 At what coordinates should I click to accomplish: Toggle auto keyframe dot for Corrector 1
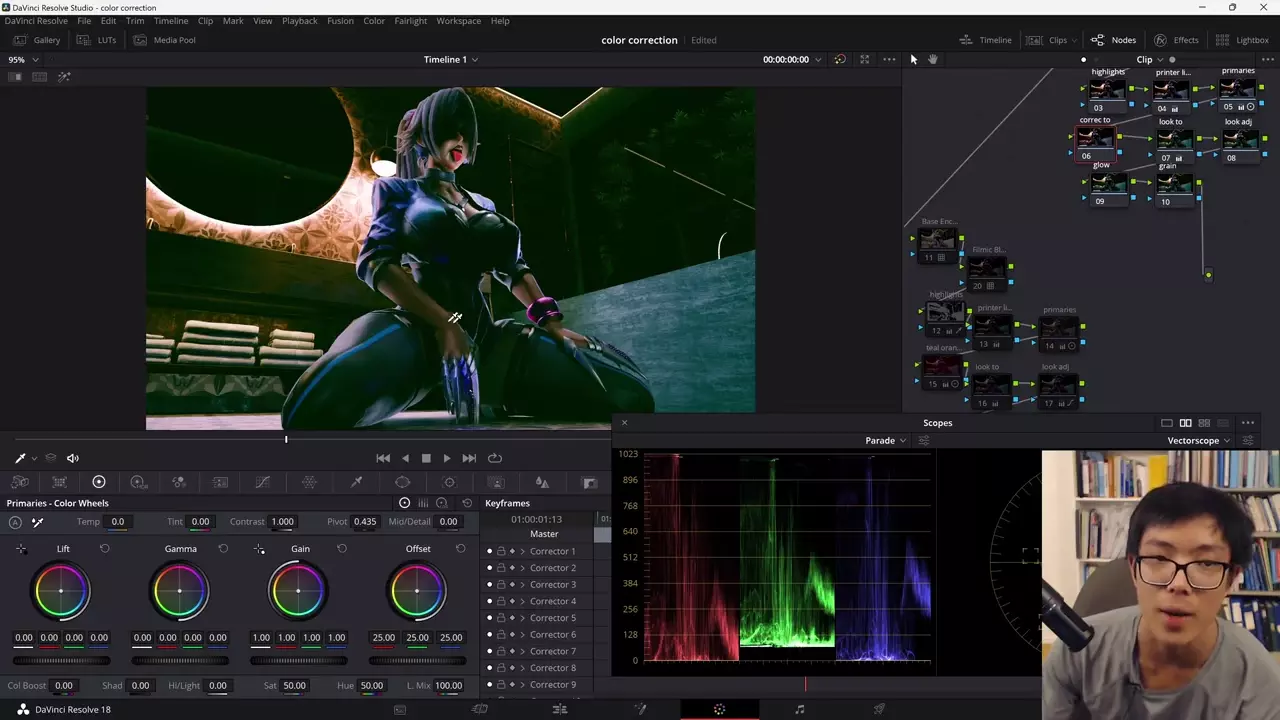click(489, 551)
